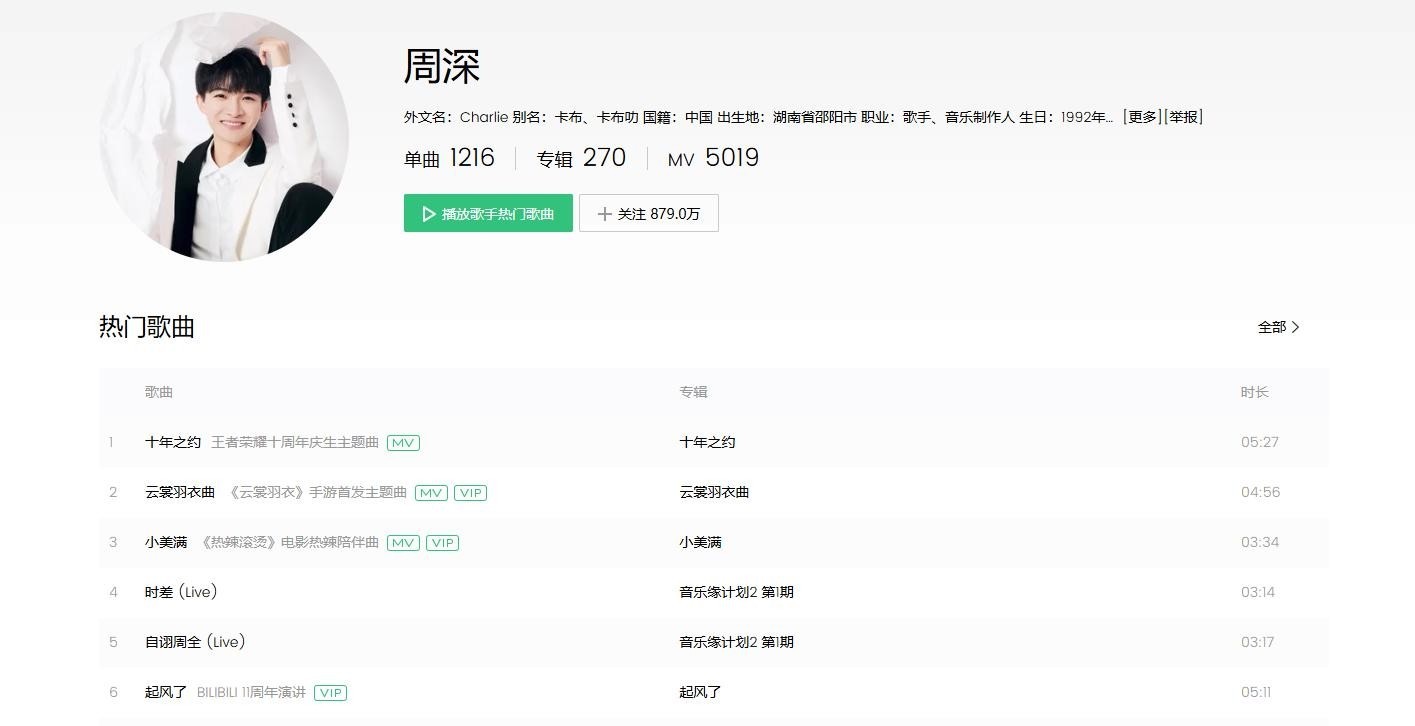View all hot songs via 全部

1278,327
